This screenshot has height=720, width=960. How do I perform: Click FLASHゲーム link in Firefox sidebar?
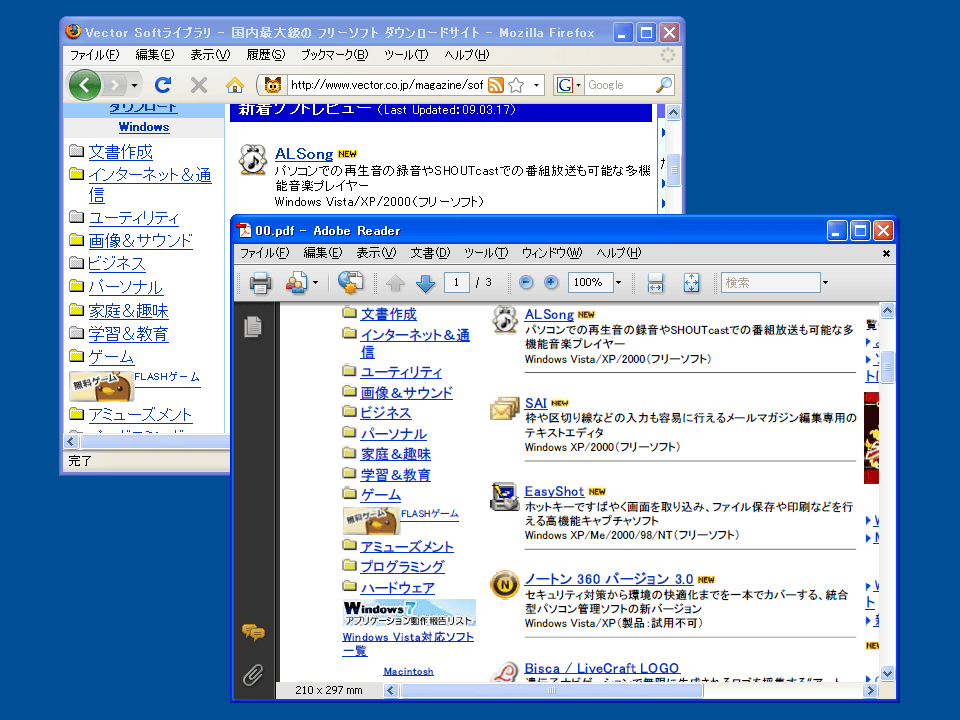tap(167, 378)
